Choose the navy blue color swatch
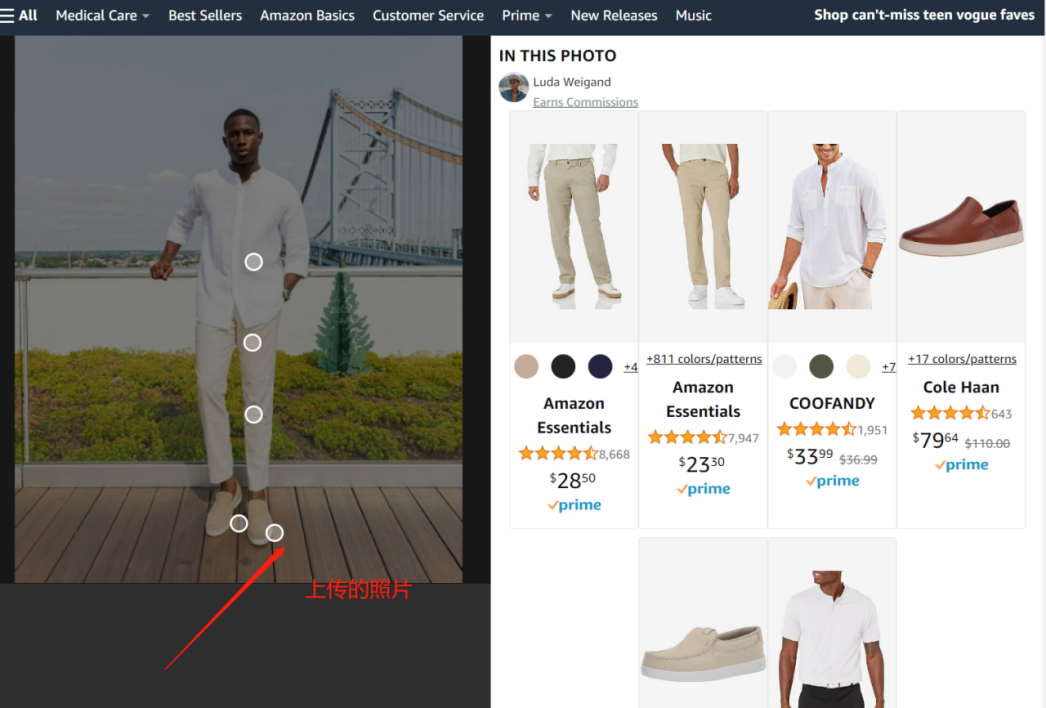The image size is (1046, 708). tap(600, 366)
